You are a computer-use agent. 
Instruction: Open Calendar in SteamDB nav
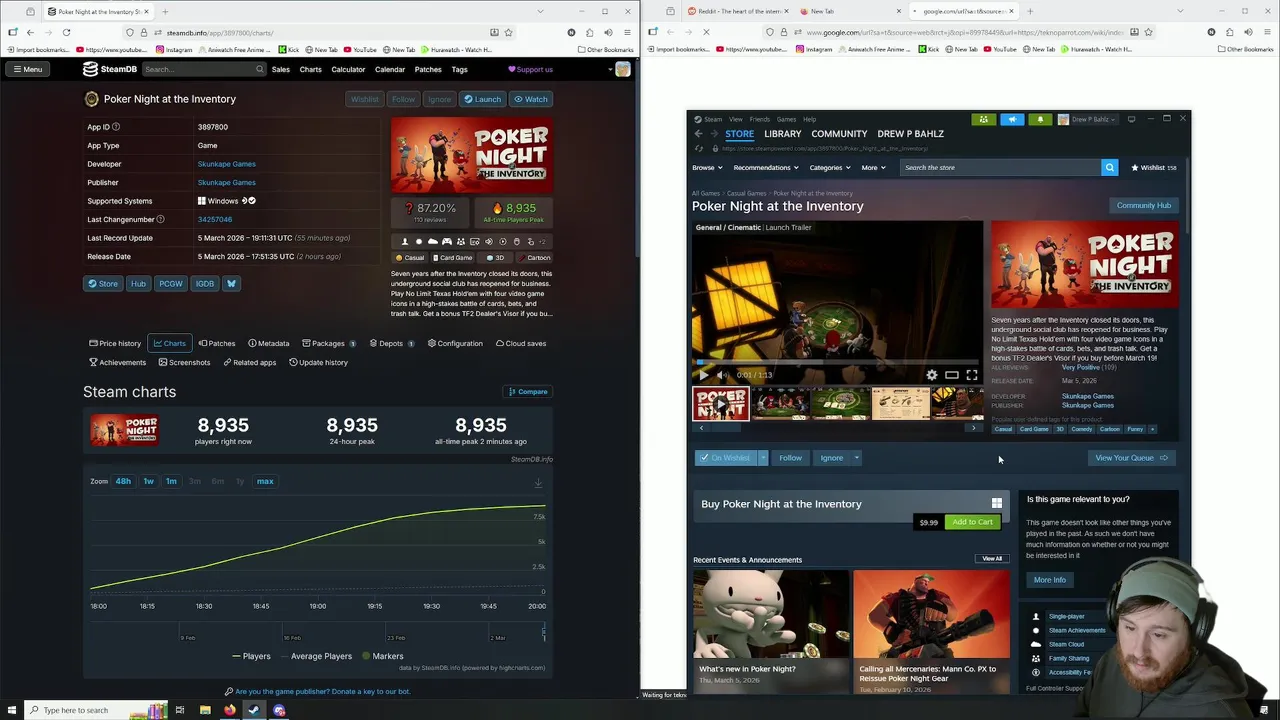coord(390,69)
